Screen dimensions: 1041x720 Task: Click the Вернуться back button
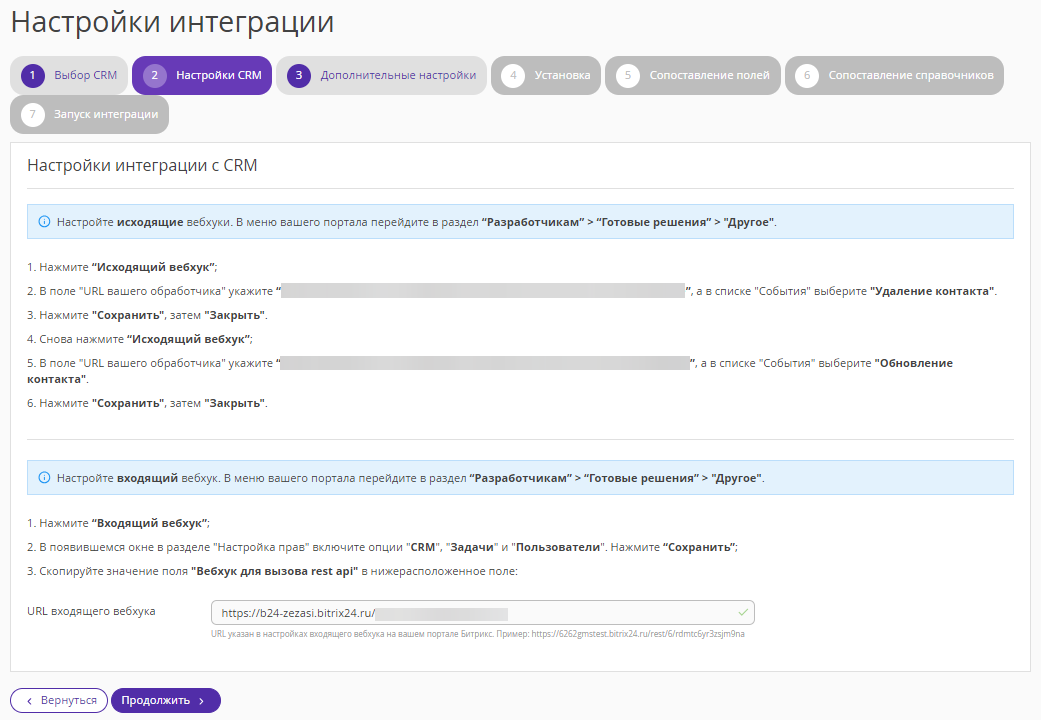click(59, 700)
